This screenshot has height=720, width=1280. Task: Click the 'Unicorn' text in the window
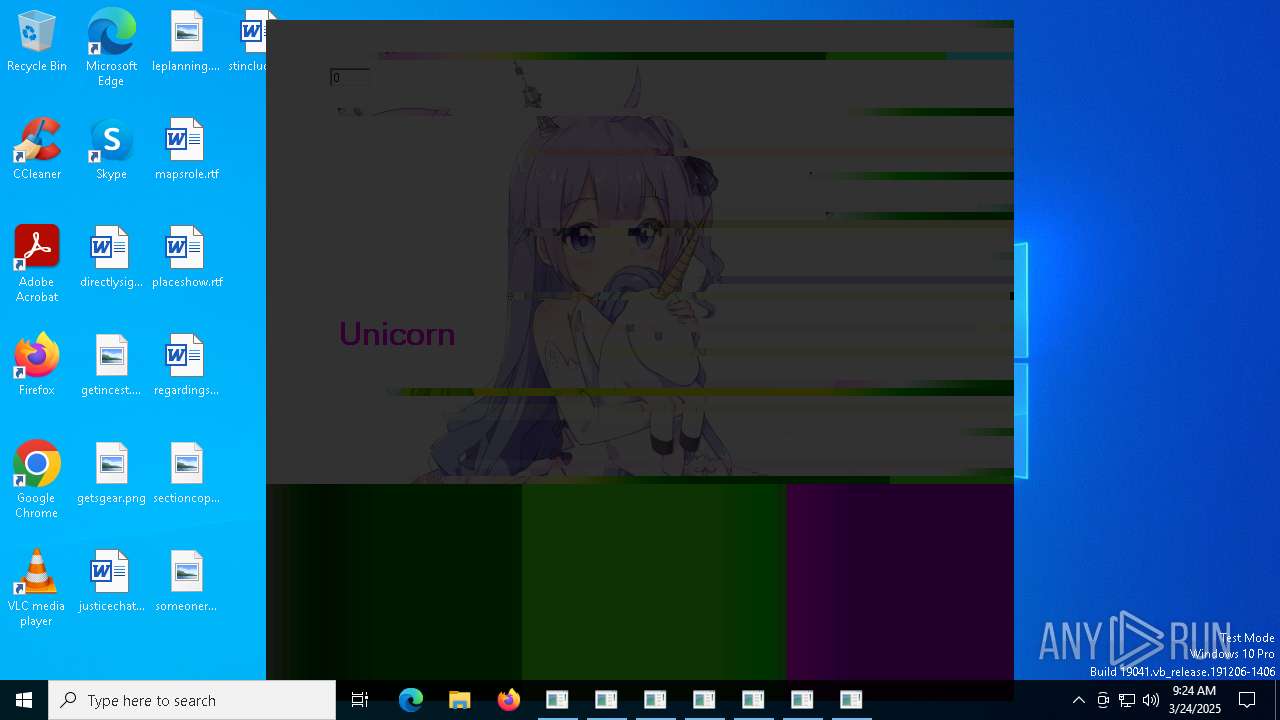coord(397,334)
